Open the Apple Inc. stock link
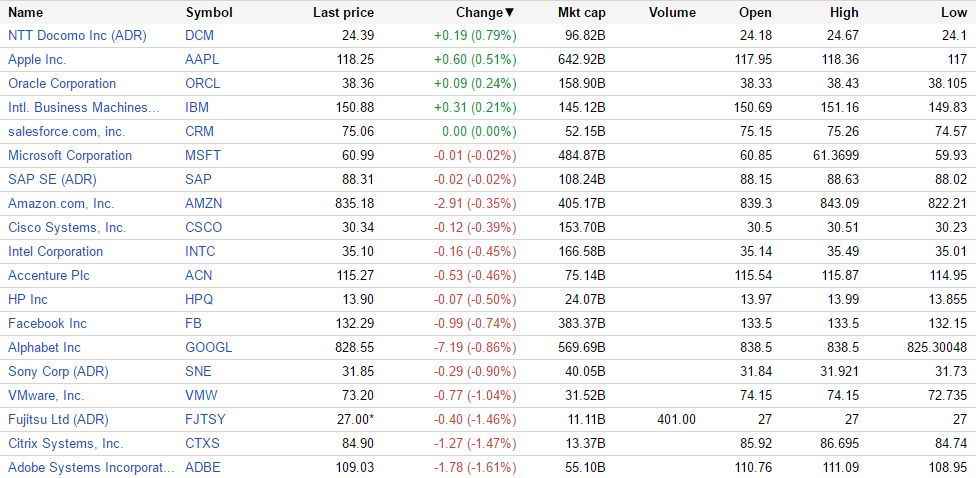976x478 pixels. (37, 59)
